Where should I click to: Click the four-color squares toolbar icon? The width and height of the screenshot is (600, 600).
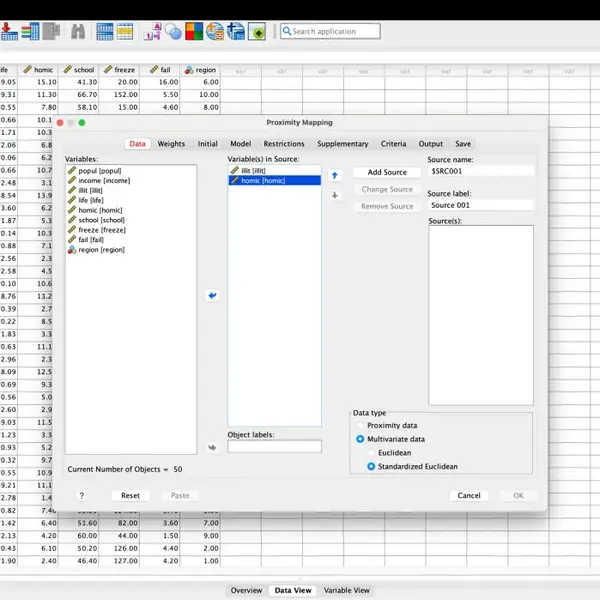[x=194, y=31]
